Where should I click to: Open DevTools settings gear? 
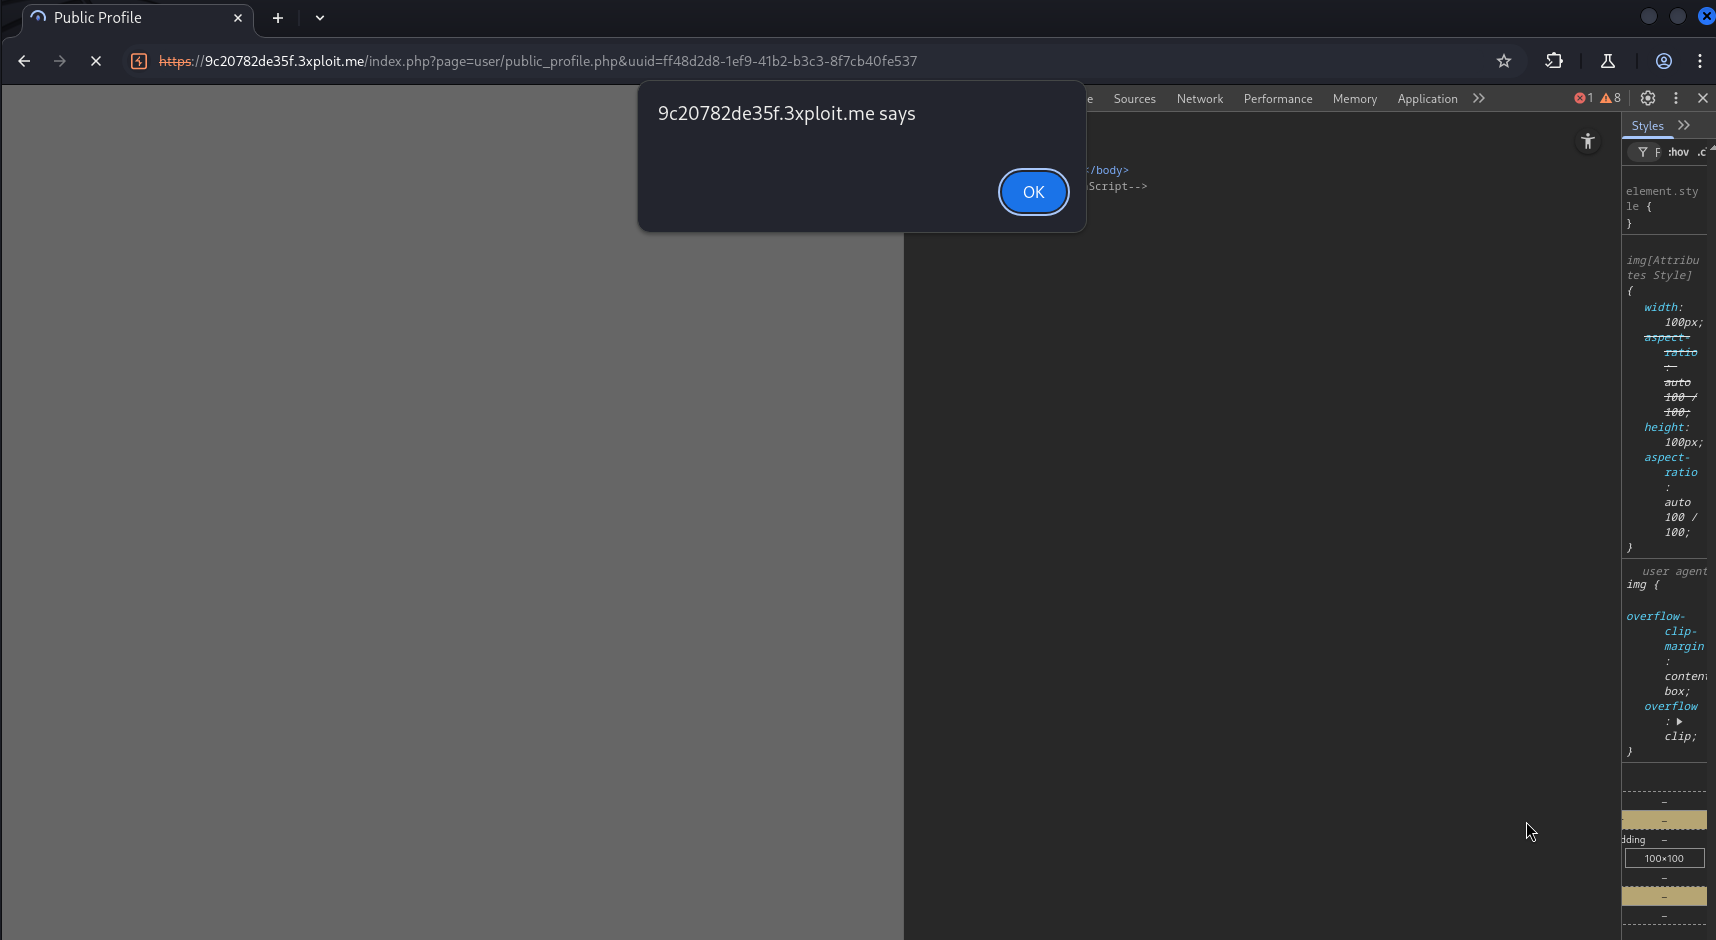point(1647,98)
